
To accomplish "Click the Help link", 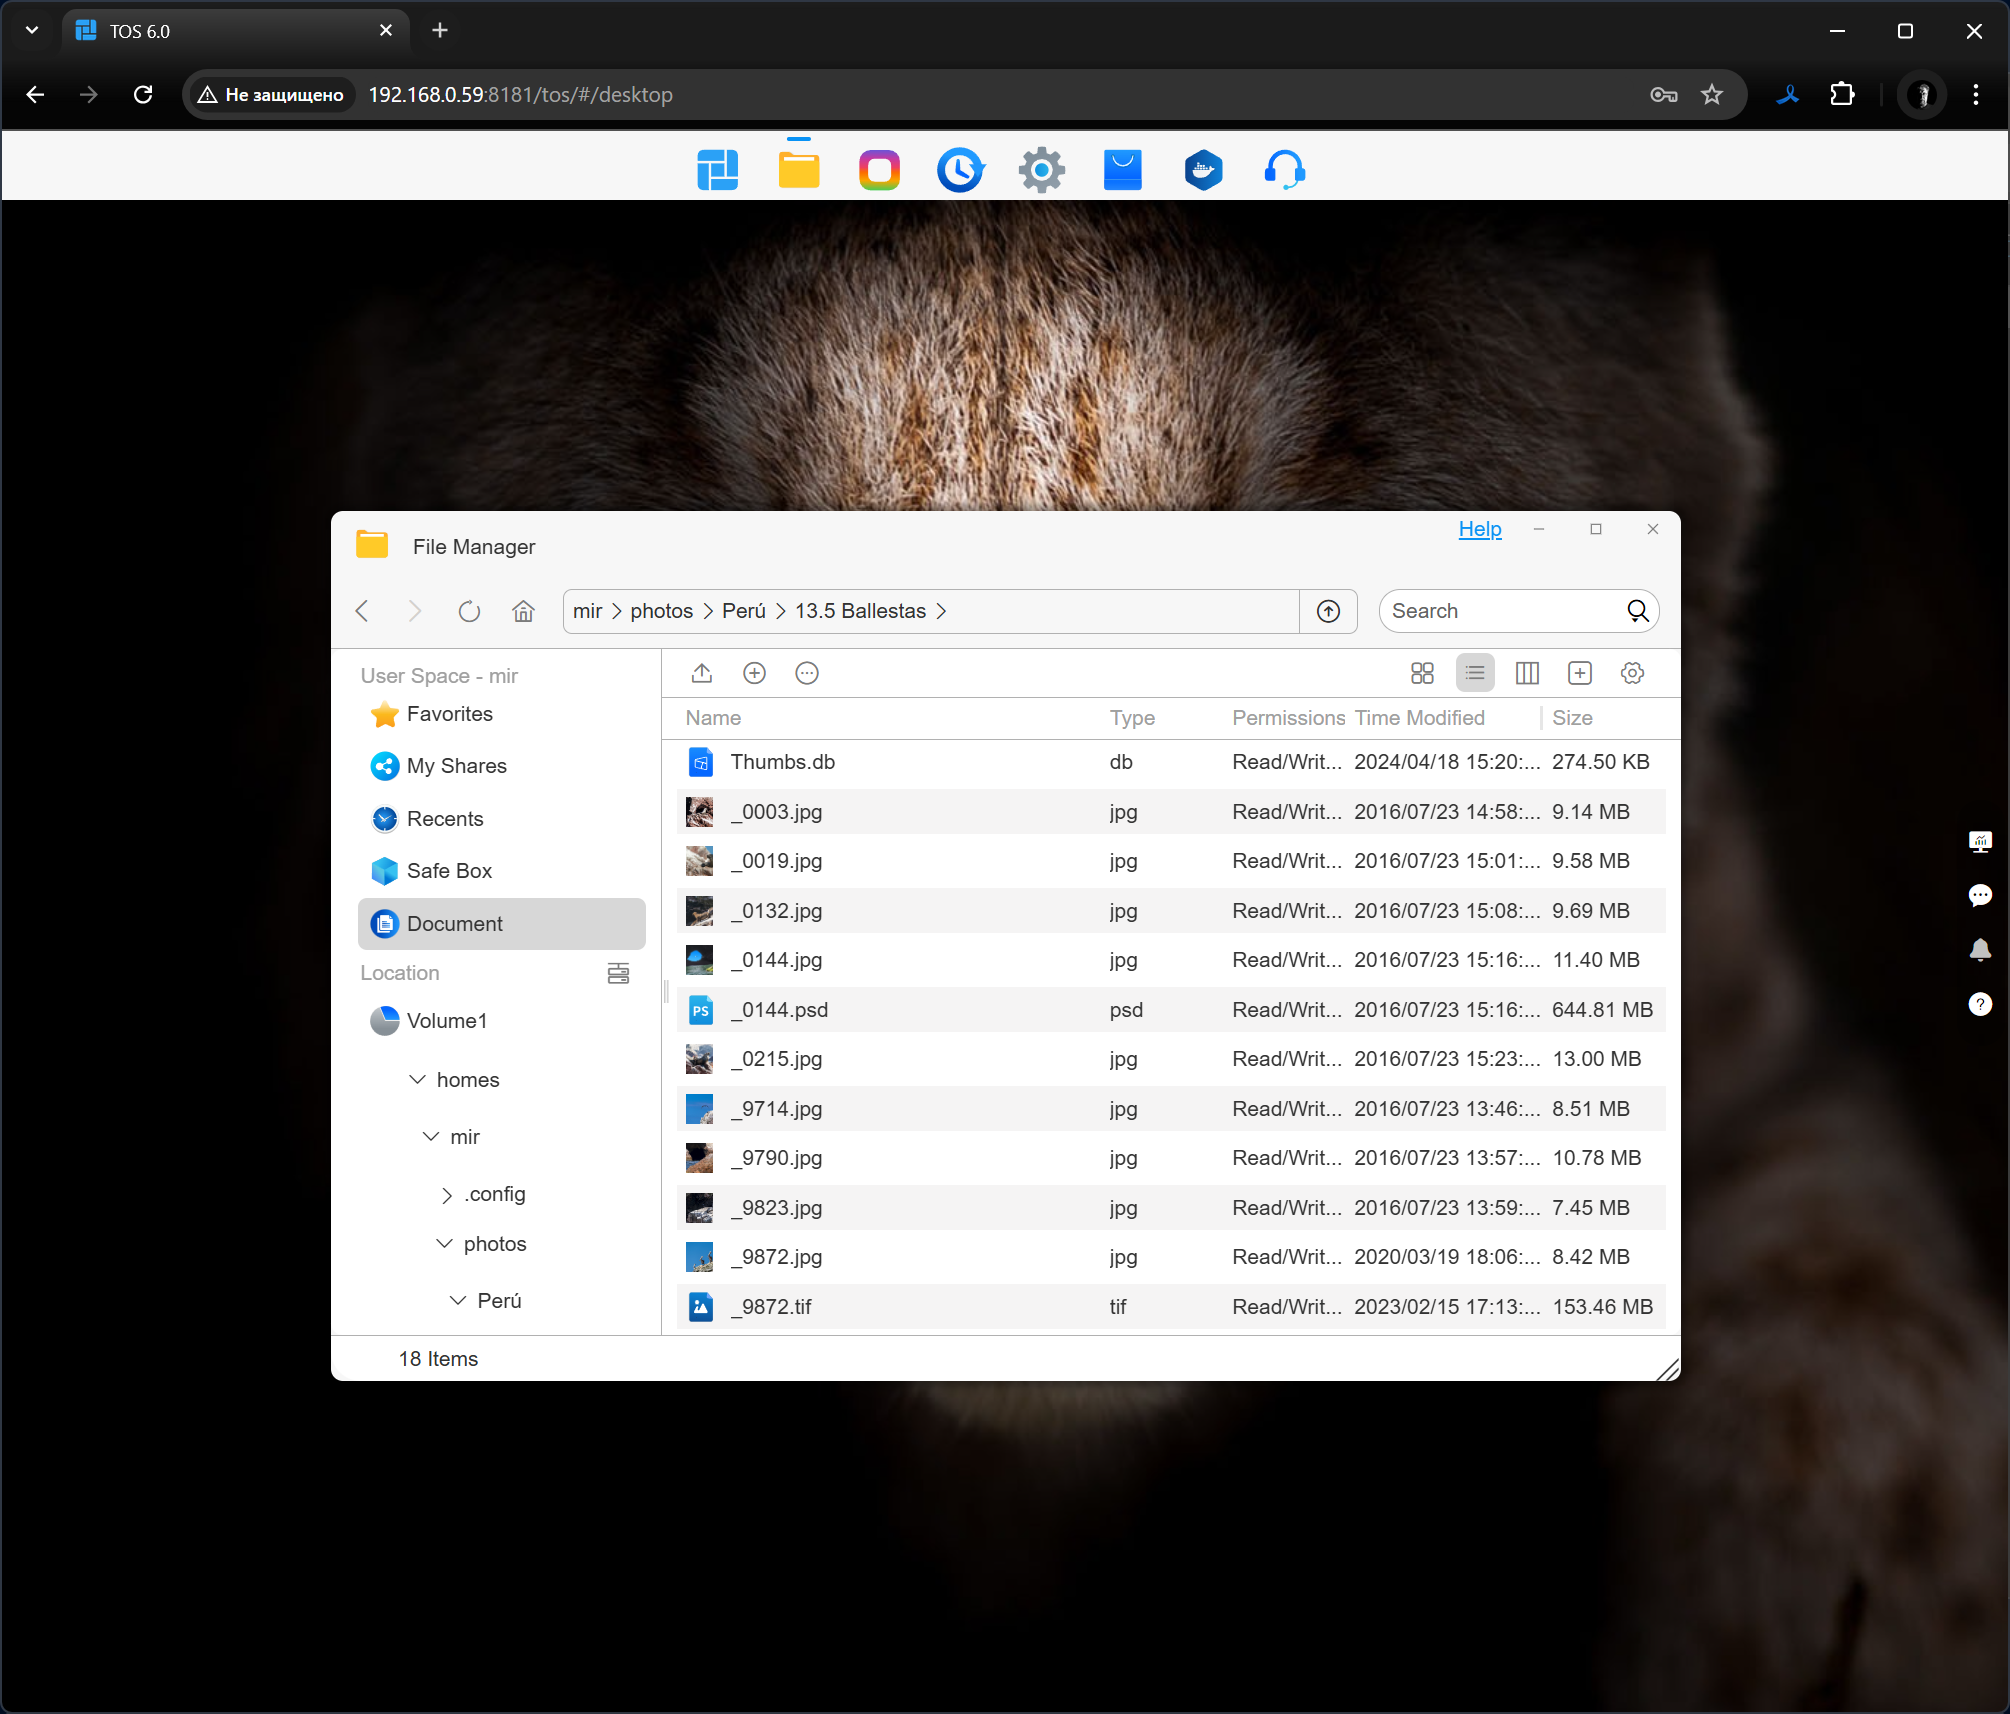I will [x=1479, y=529].
